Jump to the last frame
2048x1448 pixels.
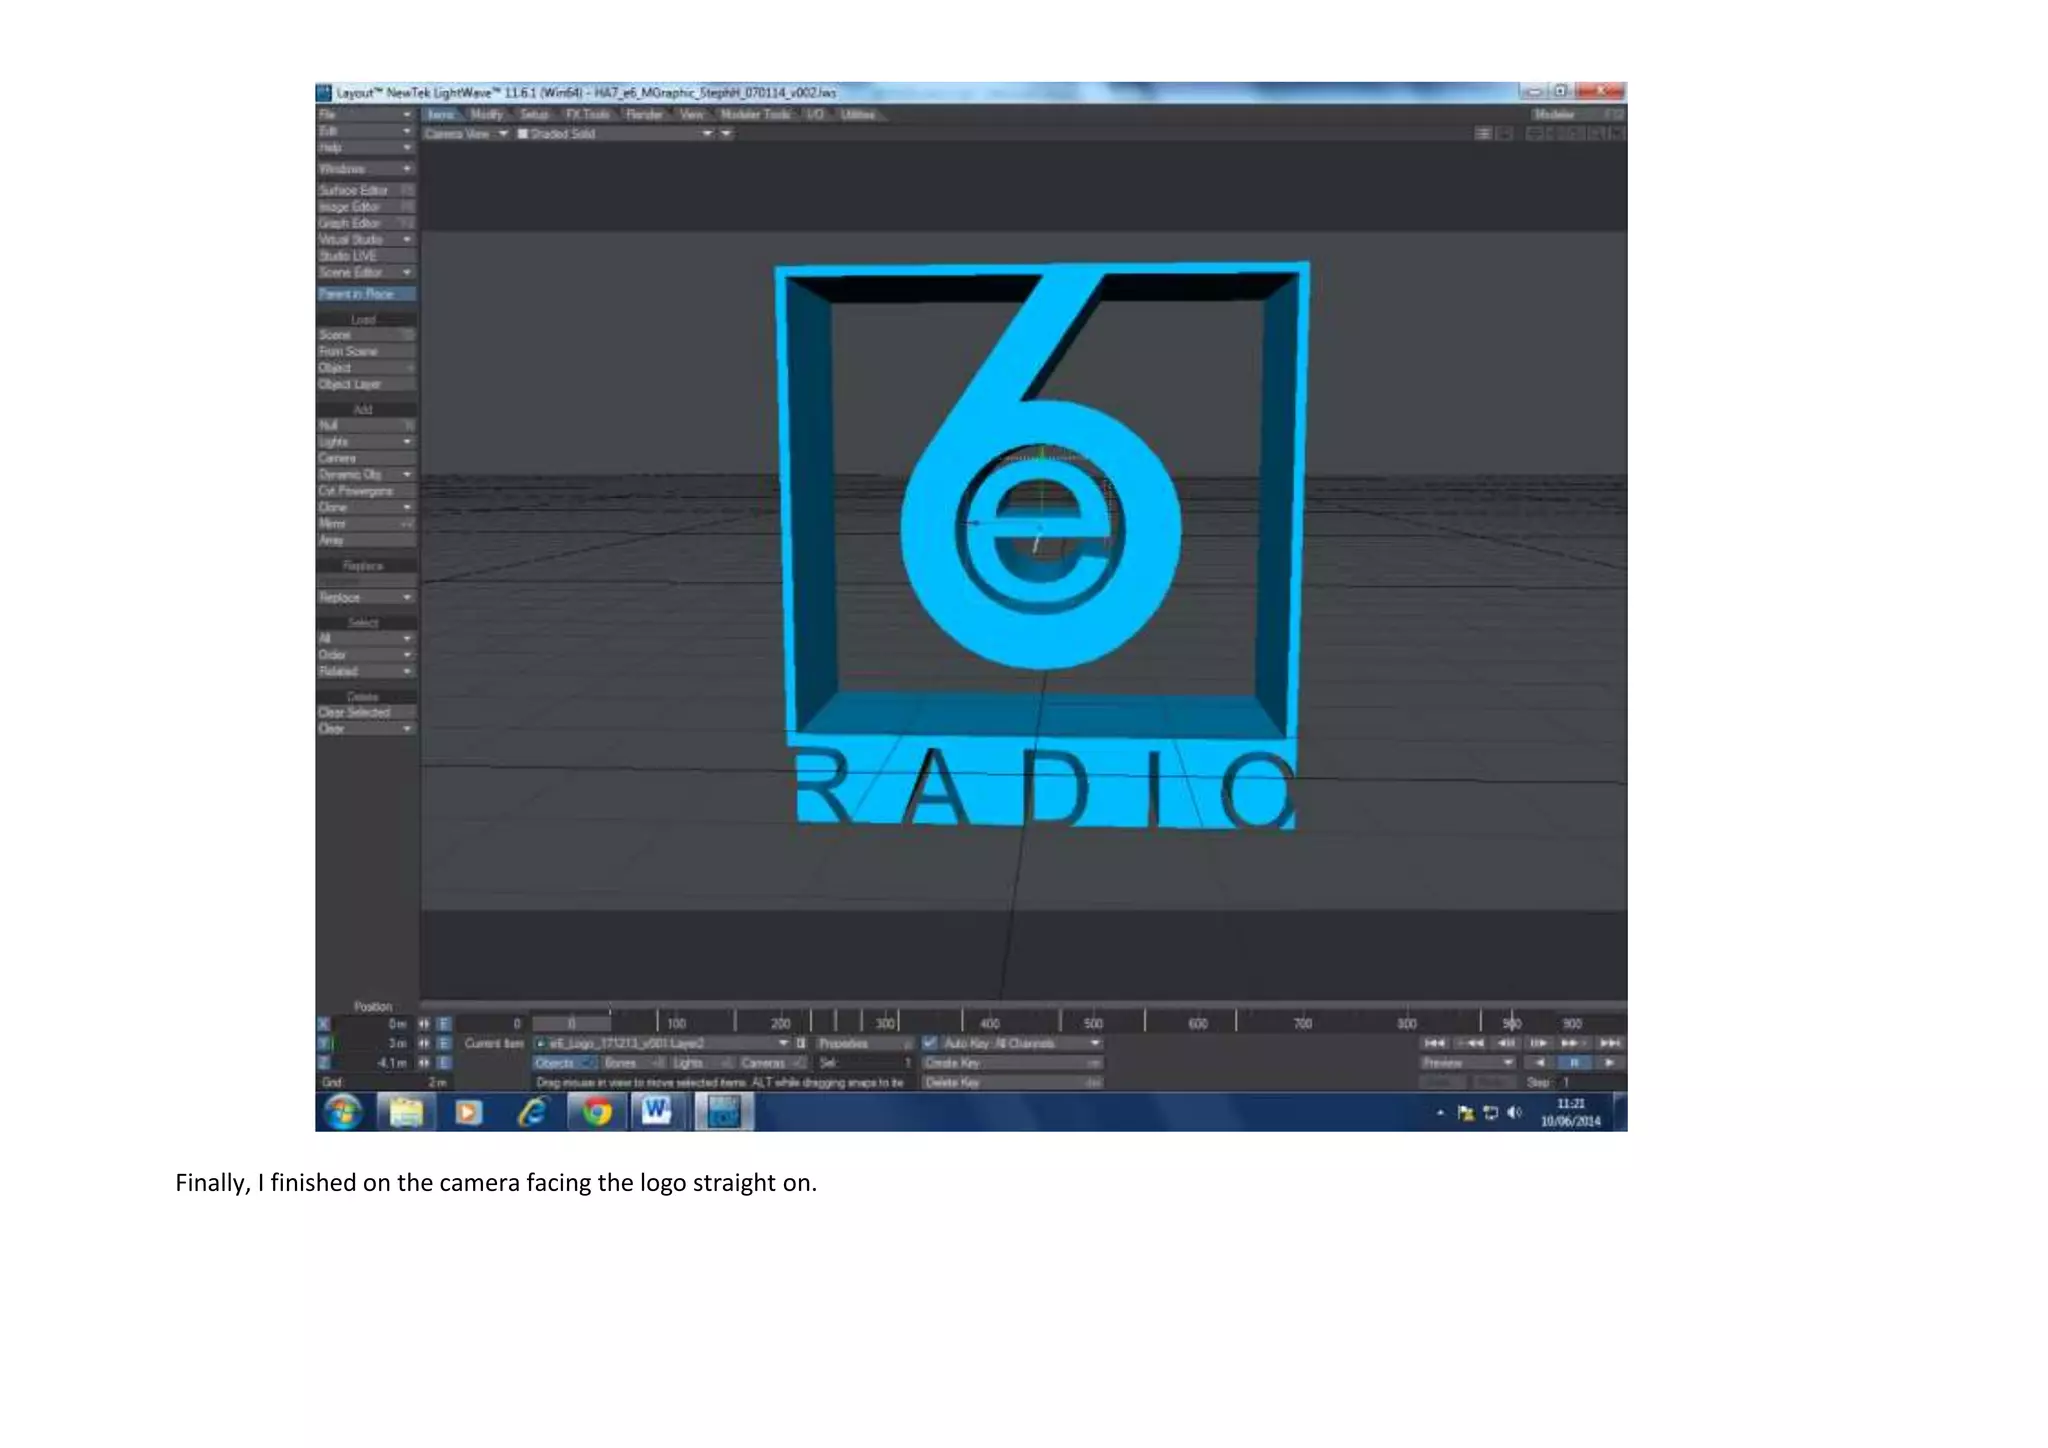point(1610,1043)
